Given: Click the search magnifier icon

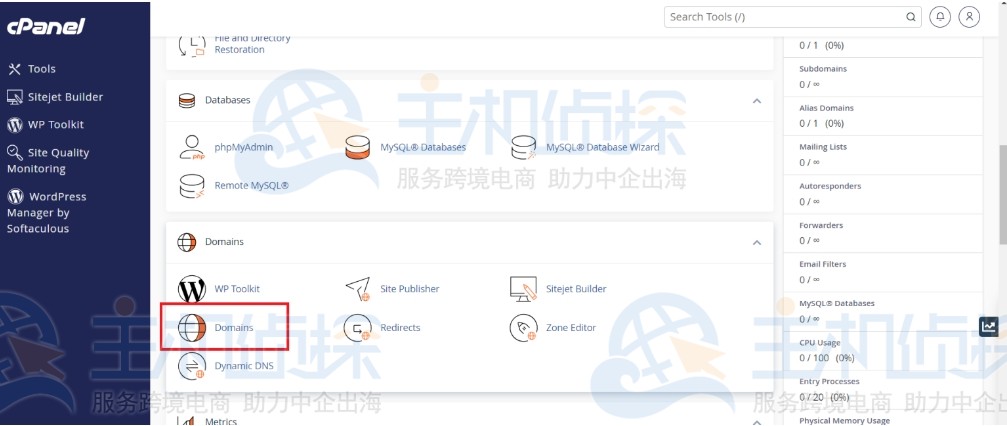Looking at the screenshot, I should pos(911,17).
